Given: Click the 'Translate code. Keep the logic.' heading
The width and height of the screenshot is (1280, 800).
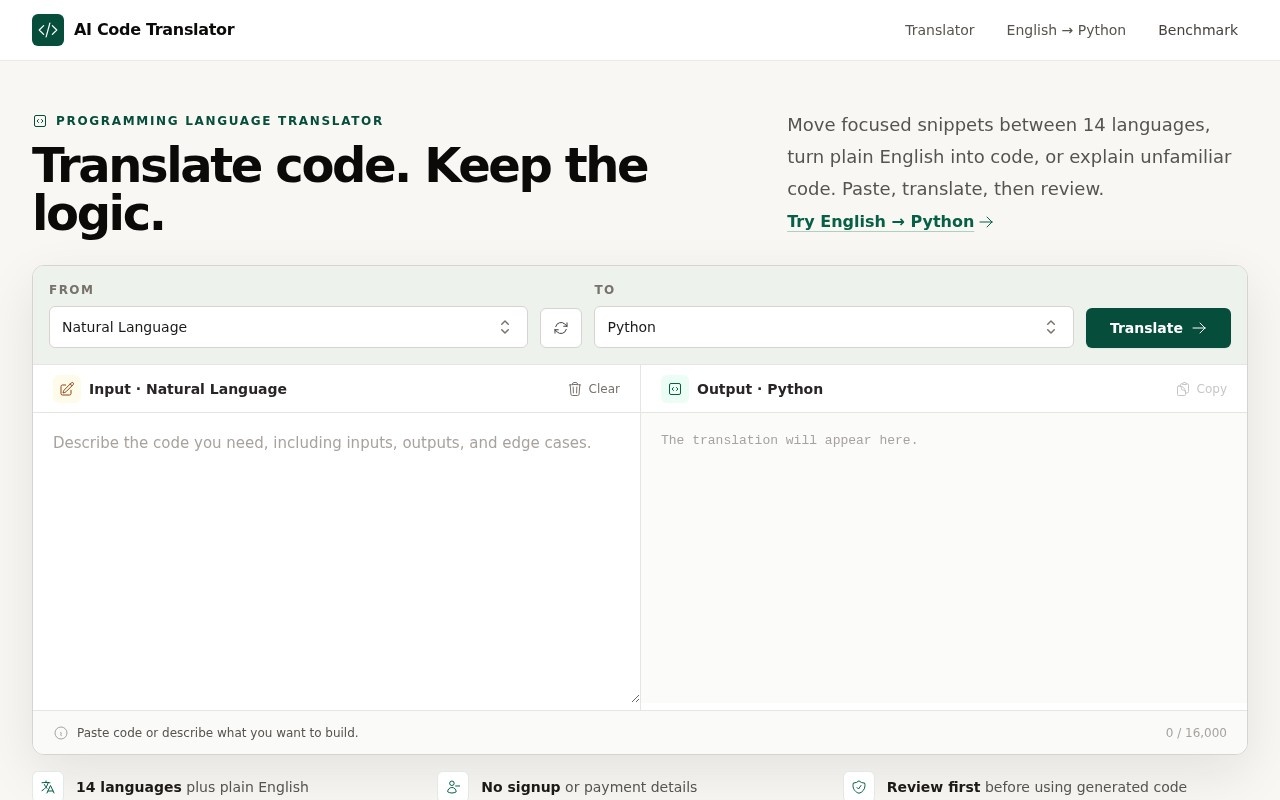Looking at the screenshot, I should coord(340,190).
